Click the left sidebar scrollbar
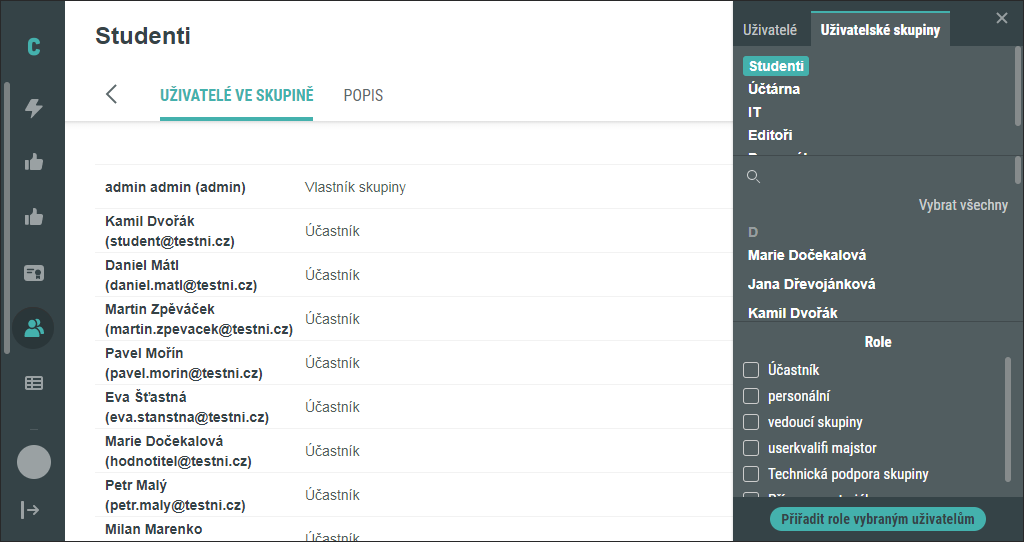The image size is (1024, 542). 7,218
